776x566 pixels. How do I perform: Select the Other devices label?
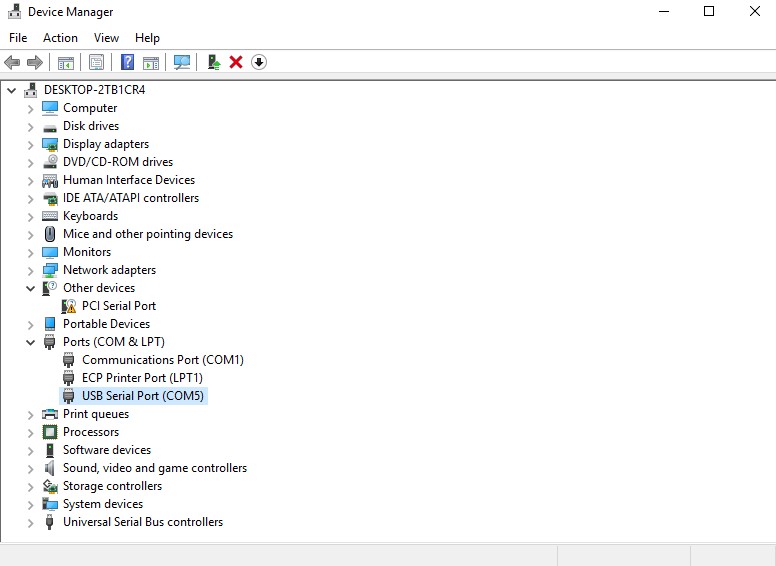(x=99, y=288)
